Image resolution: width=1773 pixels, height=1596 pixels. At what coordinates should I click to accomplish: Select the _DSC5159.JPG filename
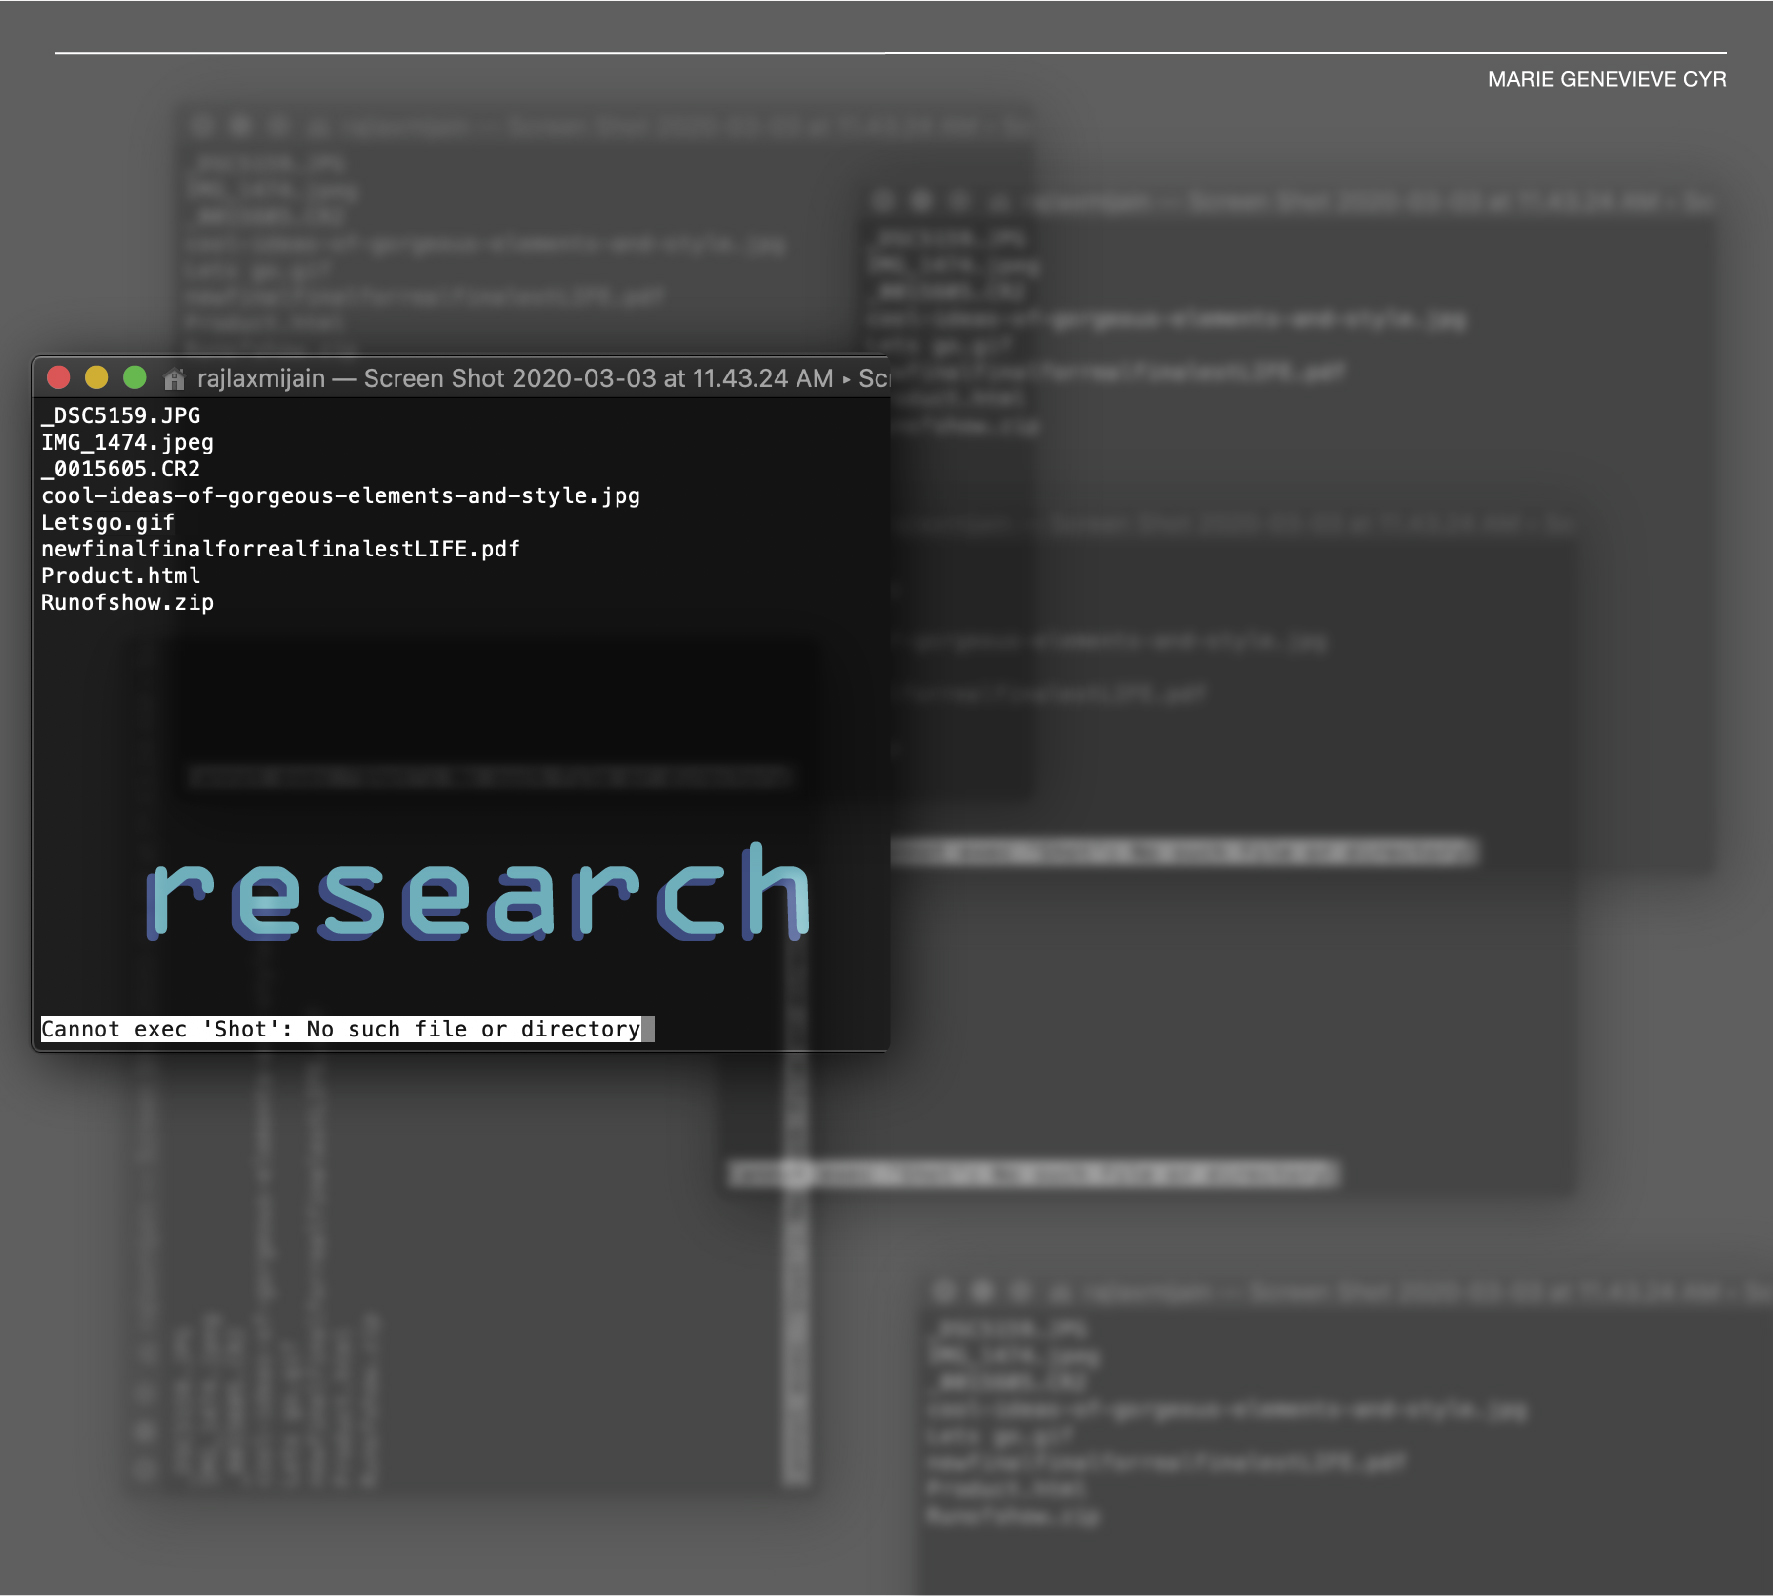(x=120, y=416)
